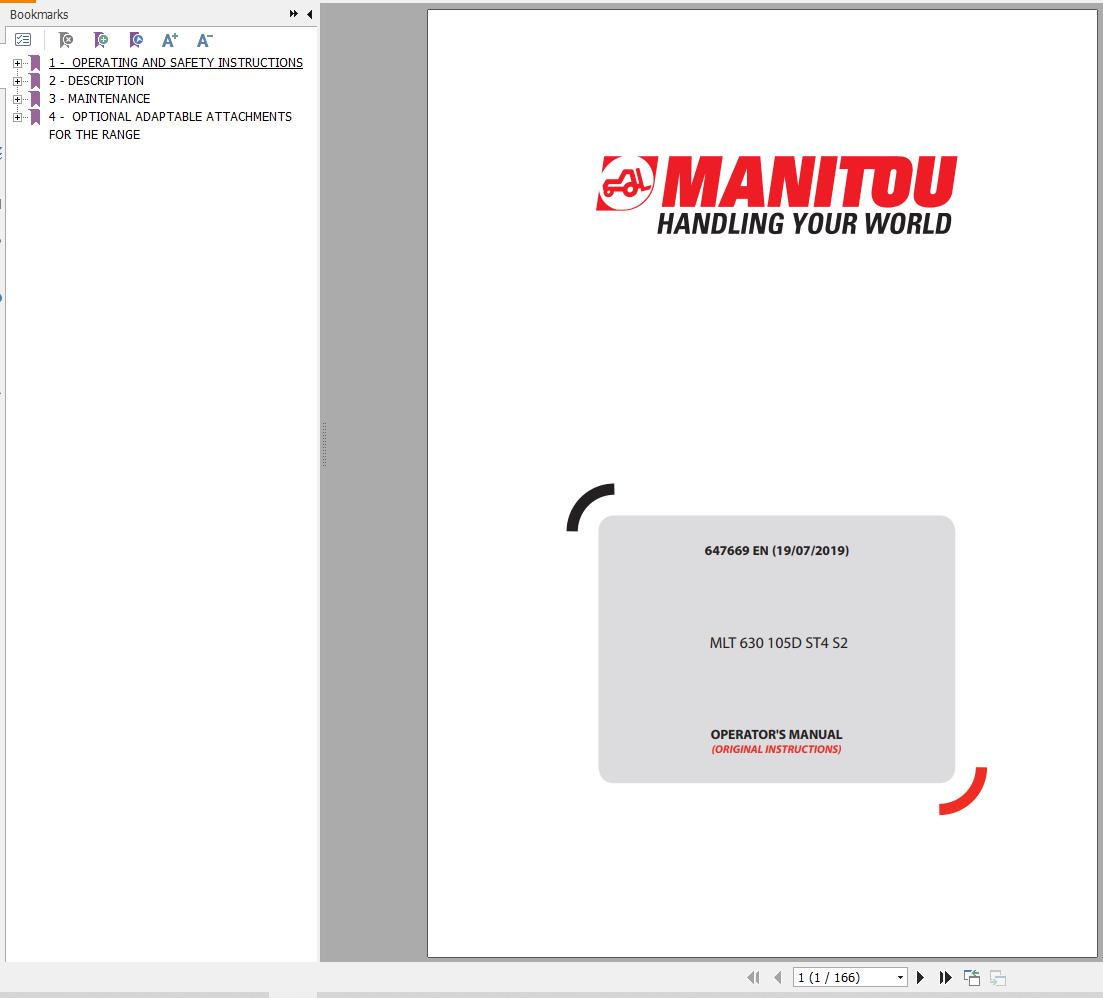The width and height of the screenshot is (1103, 998).
Task: Click the Bookmarks panel title
Action: pos(39,14)
